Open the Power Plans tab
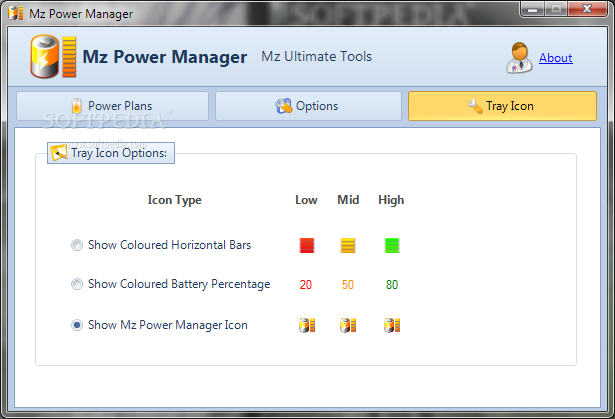The height and width of the screenshot is (419, 615). pos(112,106)
